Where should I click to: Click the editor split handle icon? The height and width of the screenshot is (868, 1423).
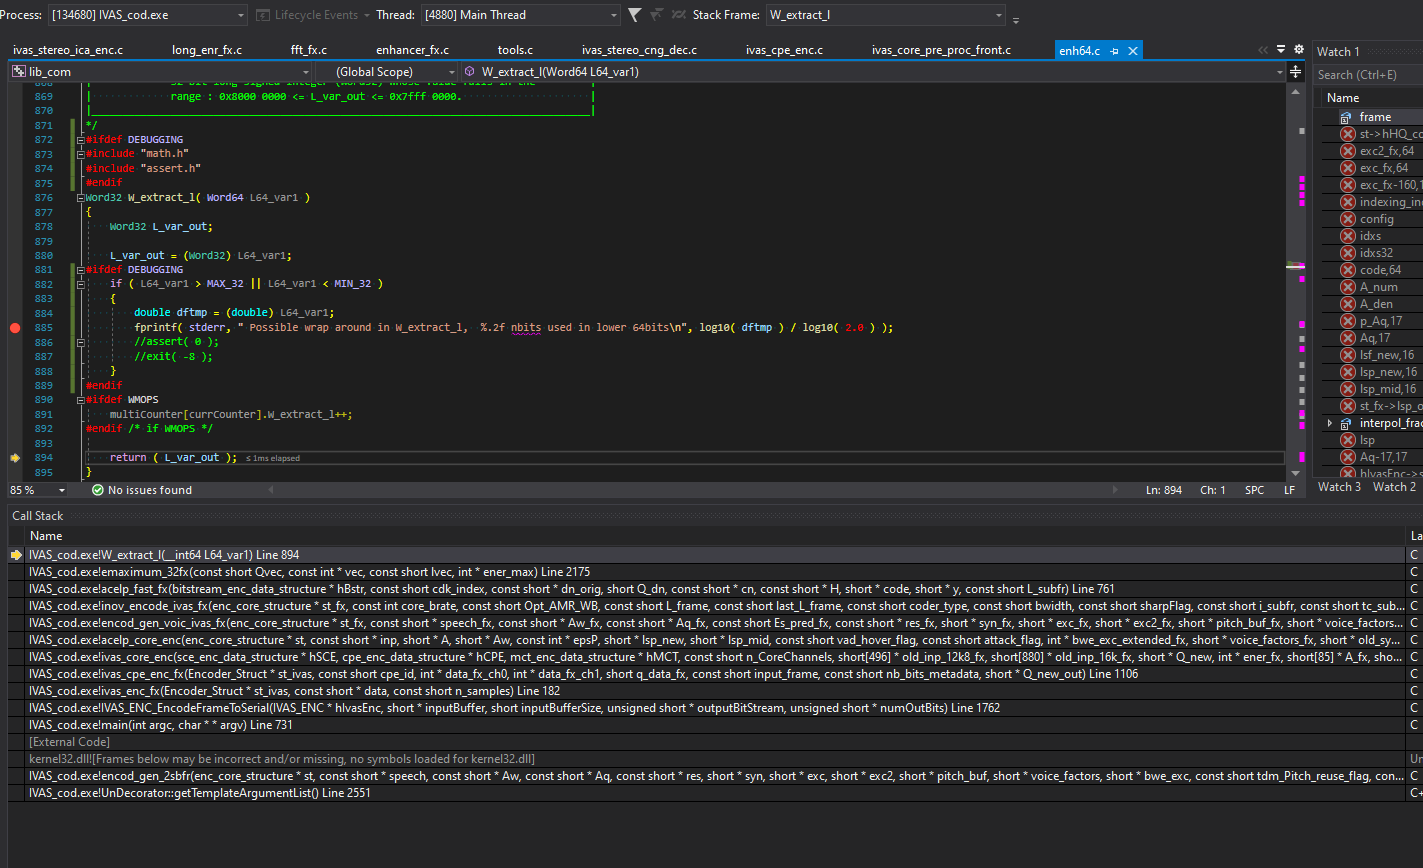(x=1296, y=72)
